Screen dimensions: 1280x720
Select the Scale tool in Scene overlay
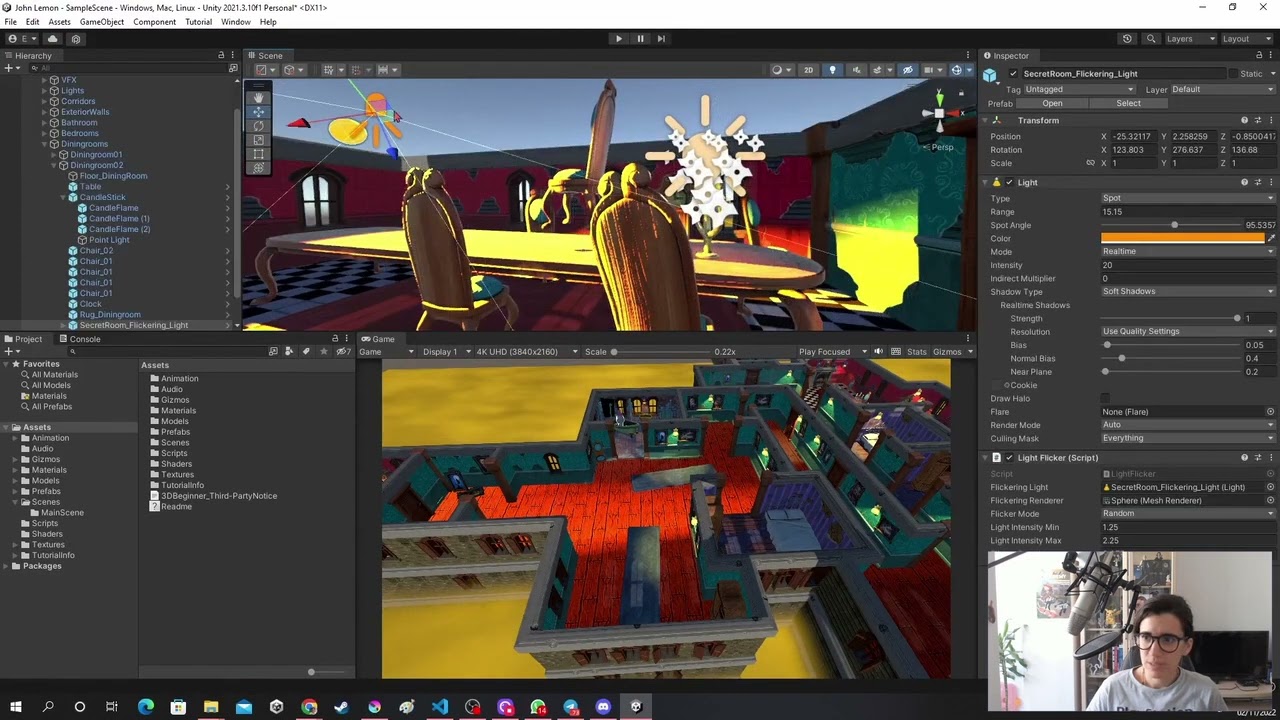coord(258,140)
